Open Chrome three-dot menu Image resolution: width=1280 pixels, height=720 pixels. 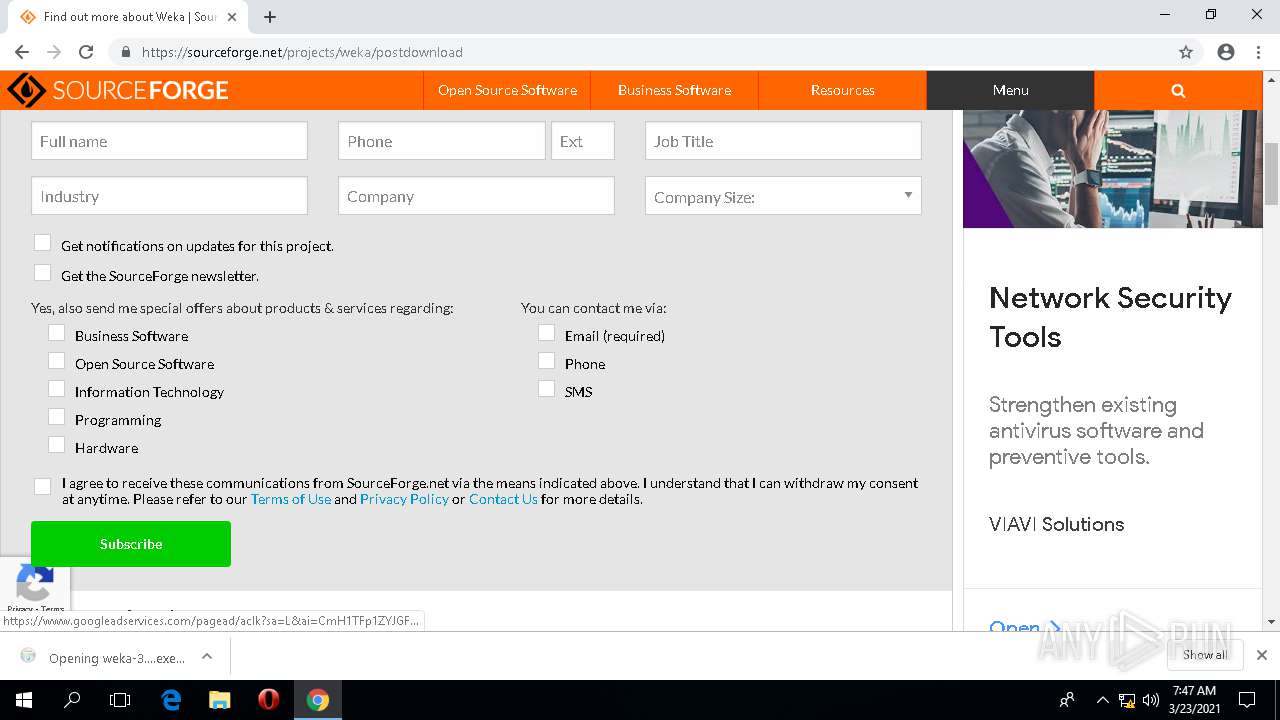click(x=1258, y=52)
